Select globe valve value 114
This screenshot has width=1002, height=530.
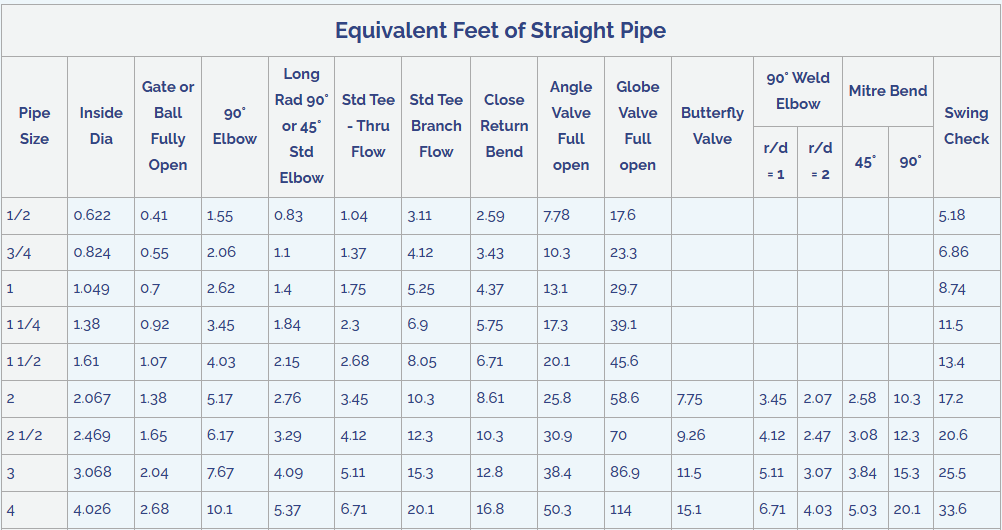(621, 509)
